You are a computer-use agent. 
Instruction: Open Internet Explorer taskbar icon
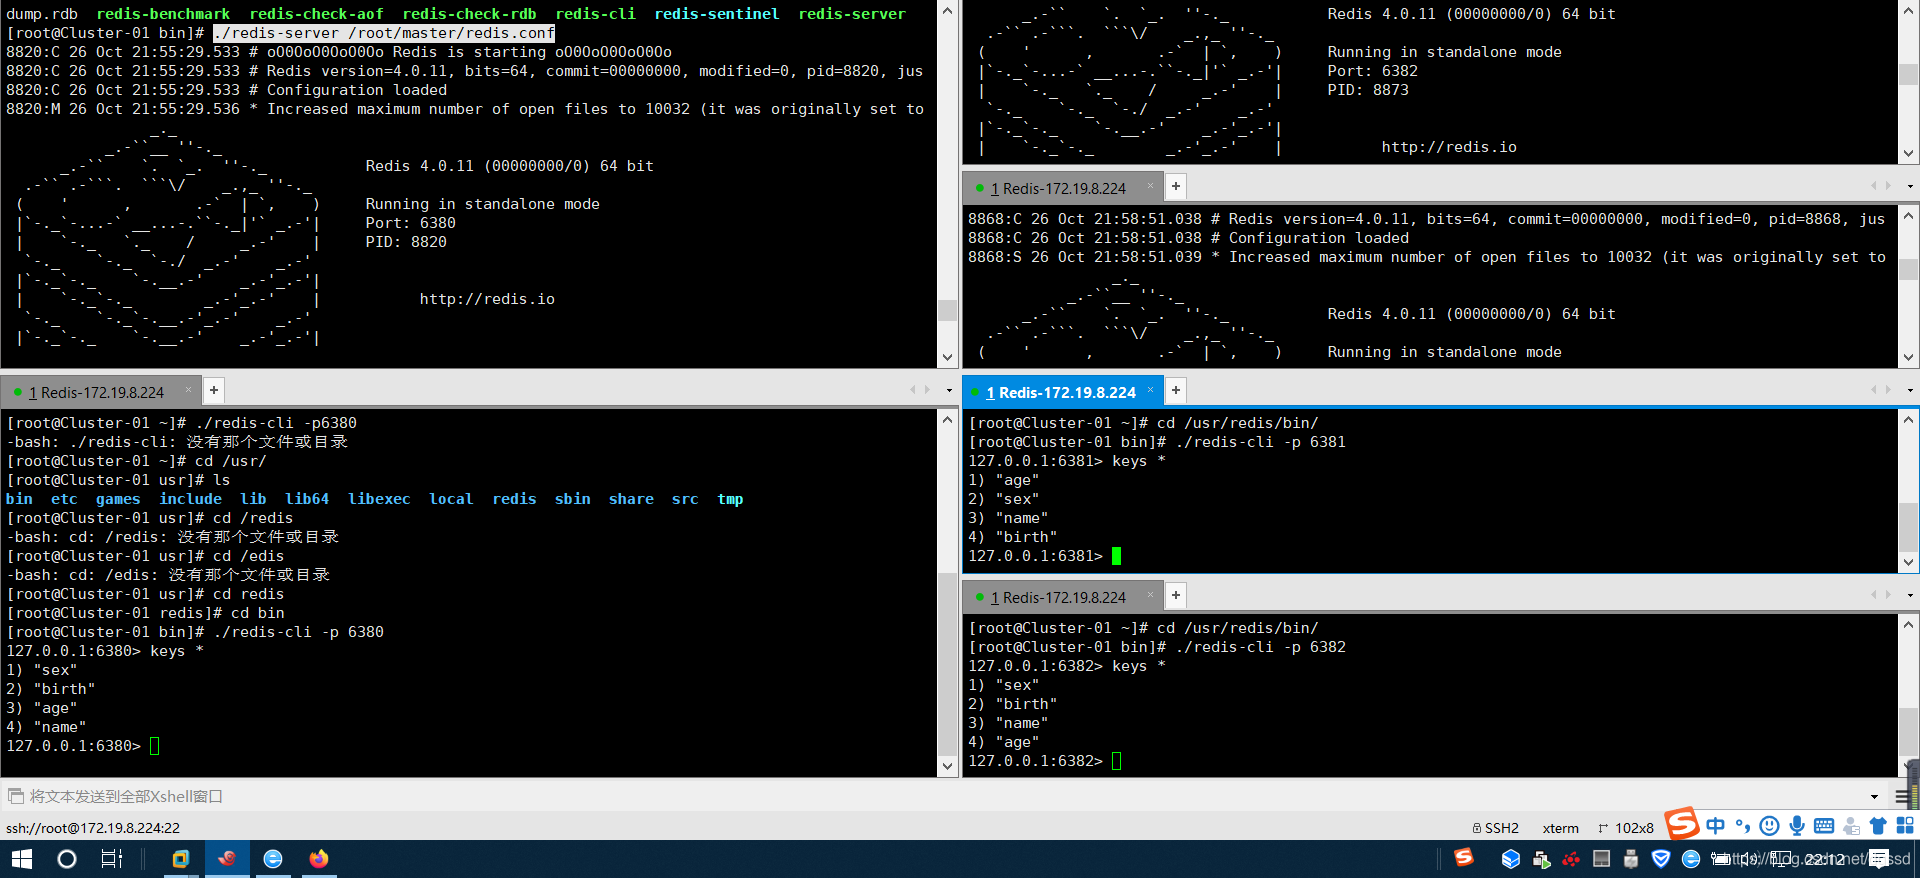(273, 859)
